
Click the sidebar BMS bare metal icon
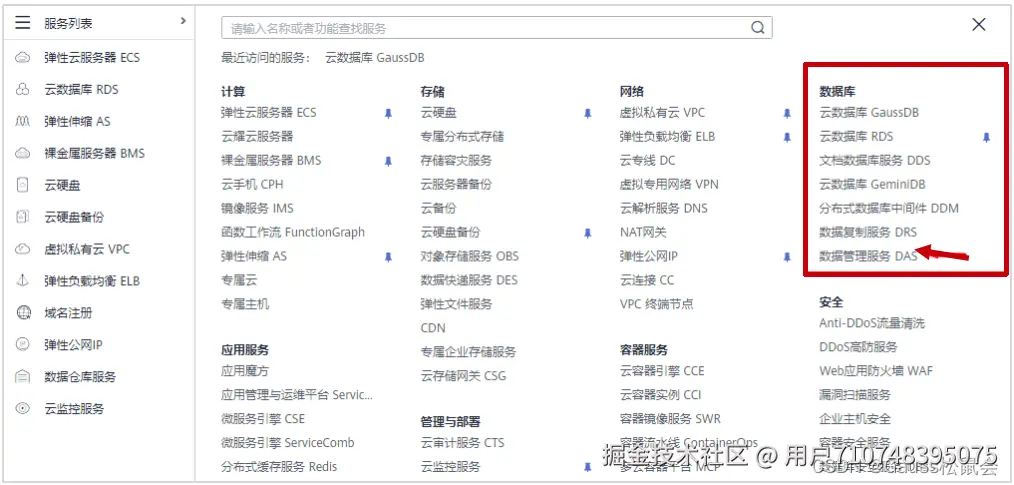click(23, 153)
